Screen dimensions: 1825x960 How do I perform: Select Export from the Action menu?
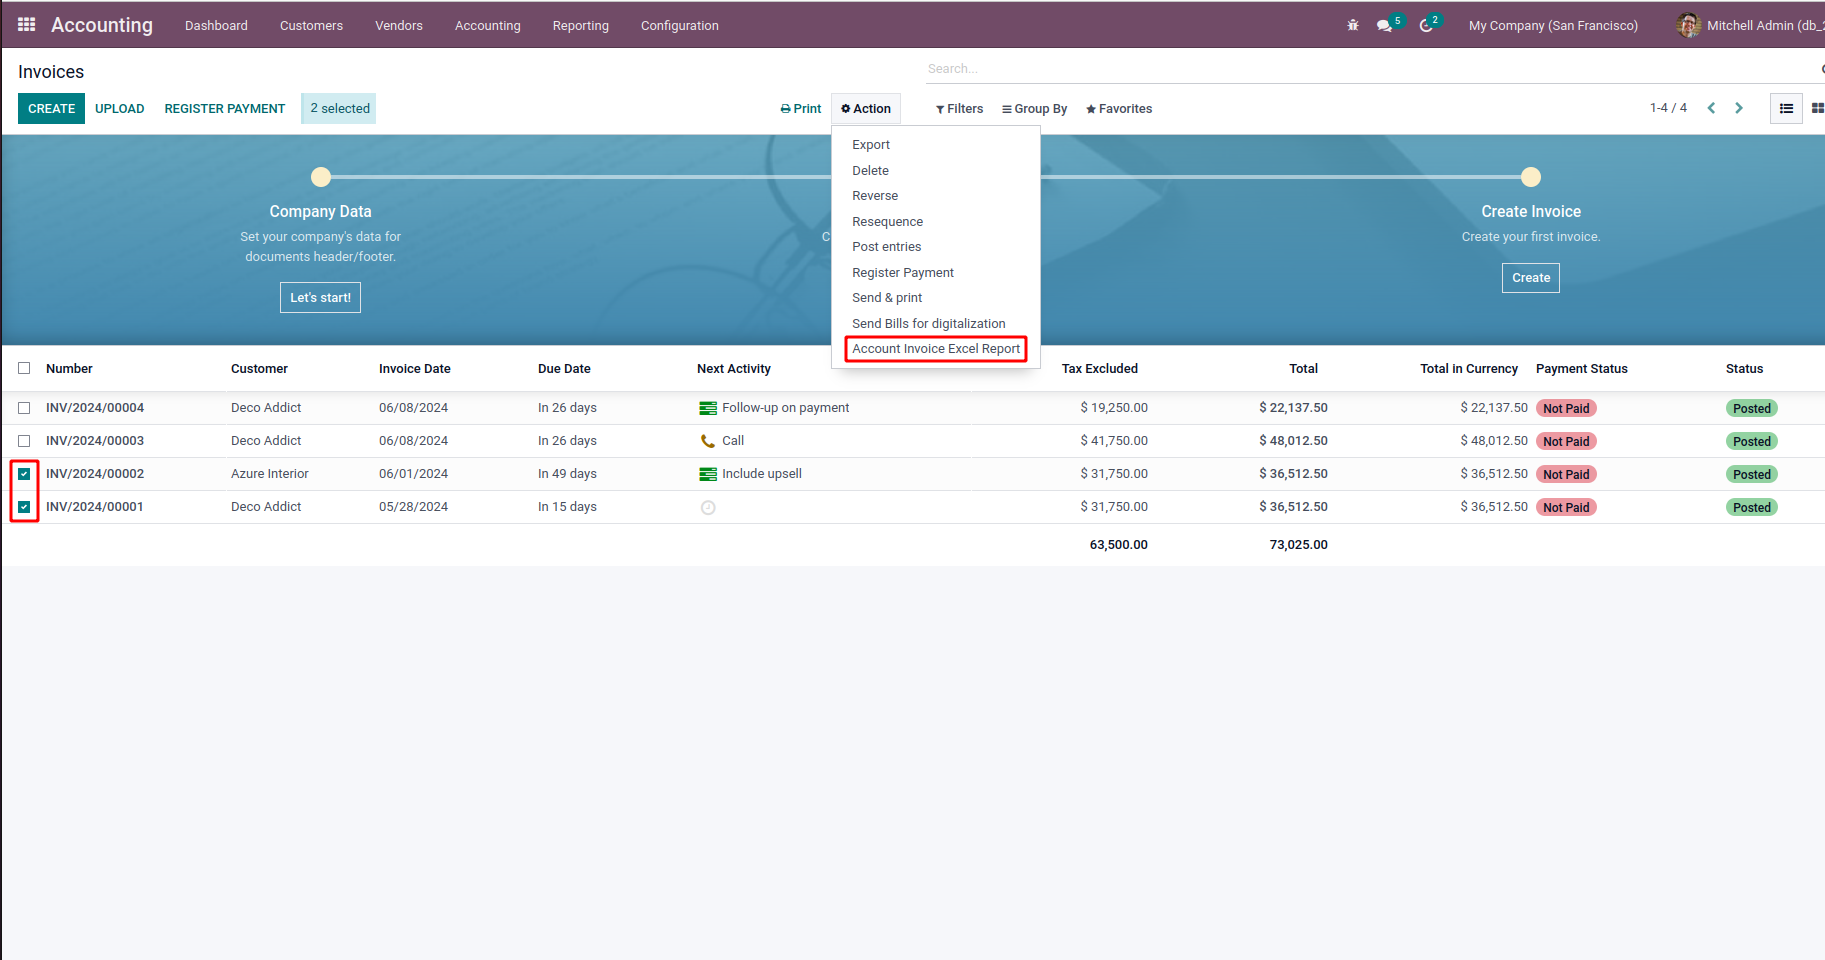(x=871, y=145)
